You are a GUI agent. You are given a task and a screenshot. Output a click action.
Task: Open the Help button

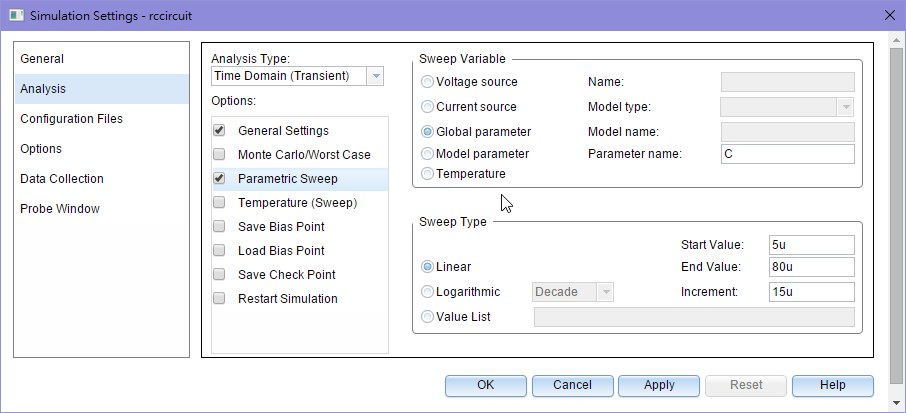click(833, 385)
